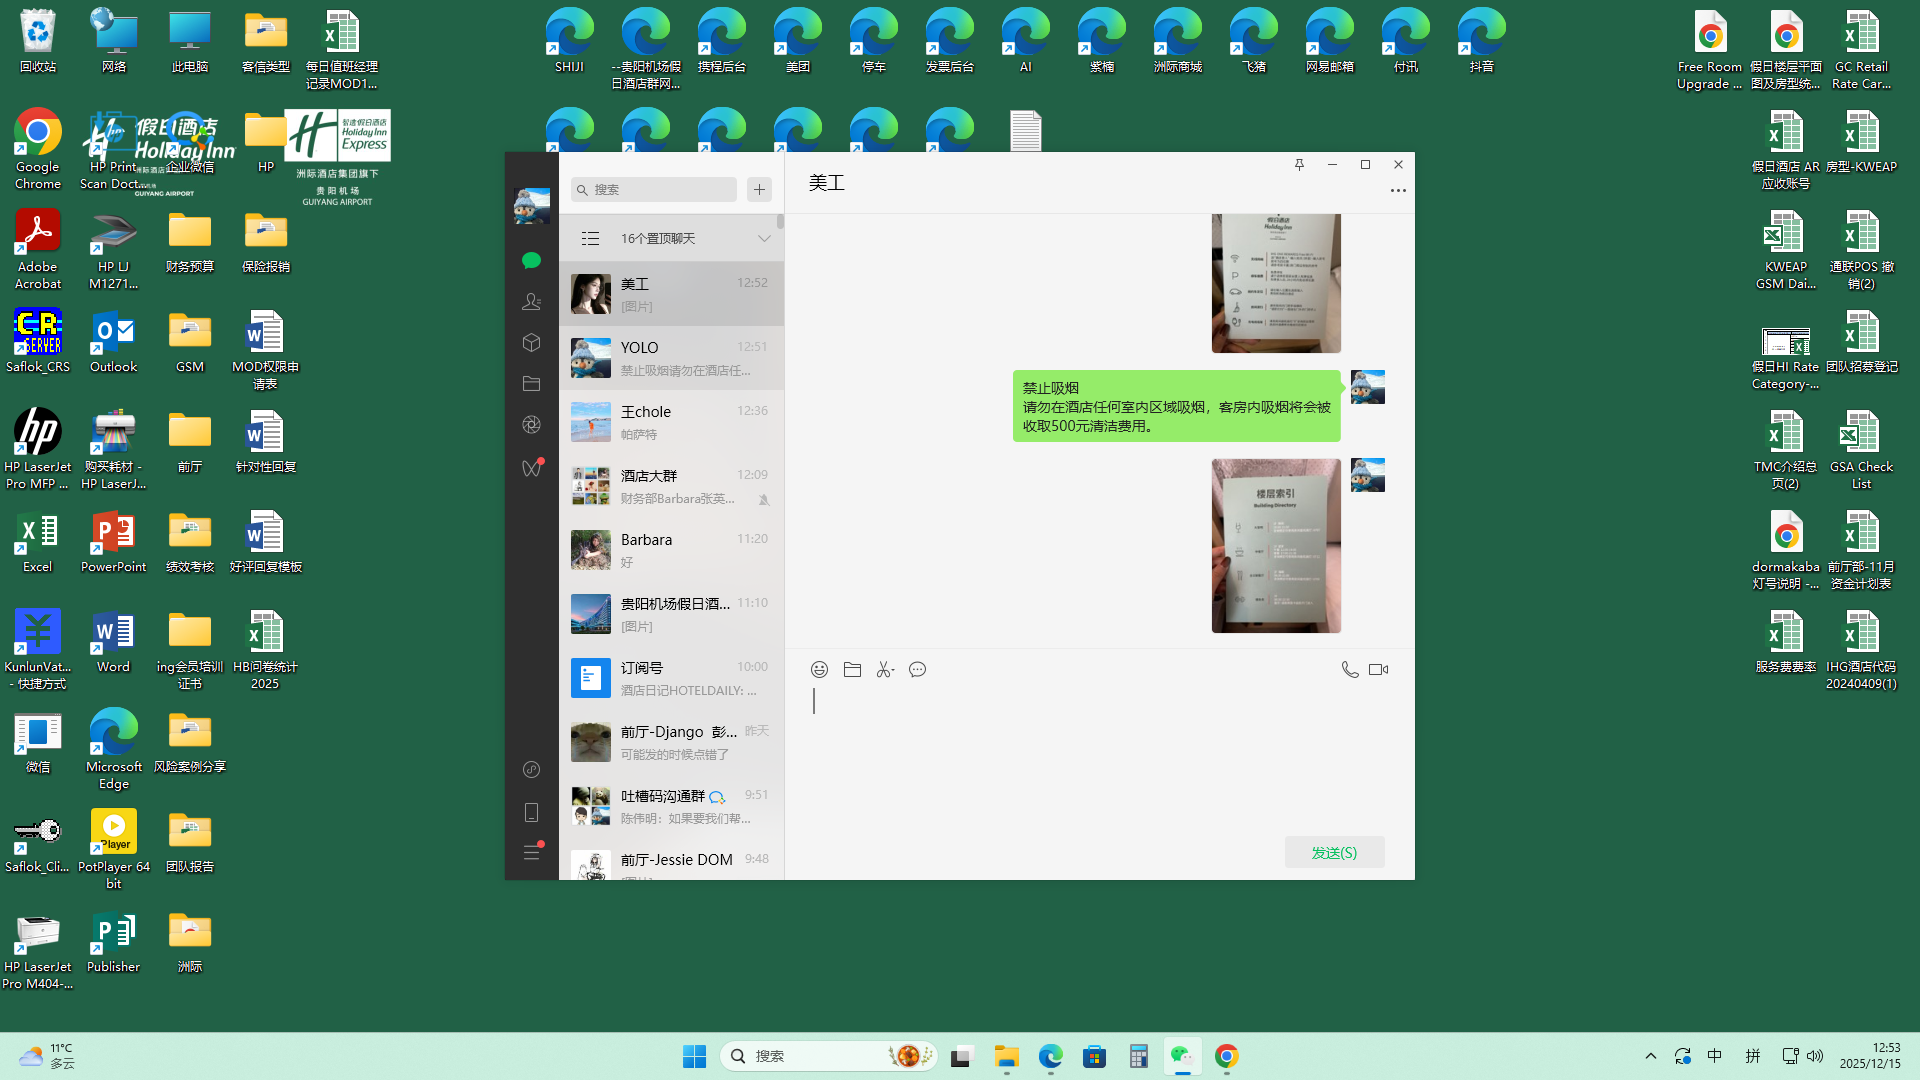Select the YOLO conversation
Screen dimensions: 1920x1080
[x=671, y=358]
